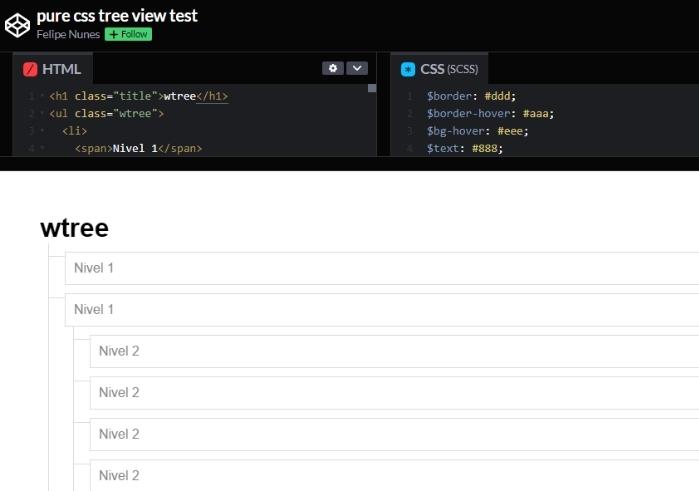Click the SCSS line '$bg-hover: #eee;'

(x=477, y=131)
